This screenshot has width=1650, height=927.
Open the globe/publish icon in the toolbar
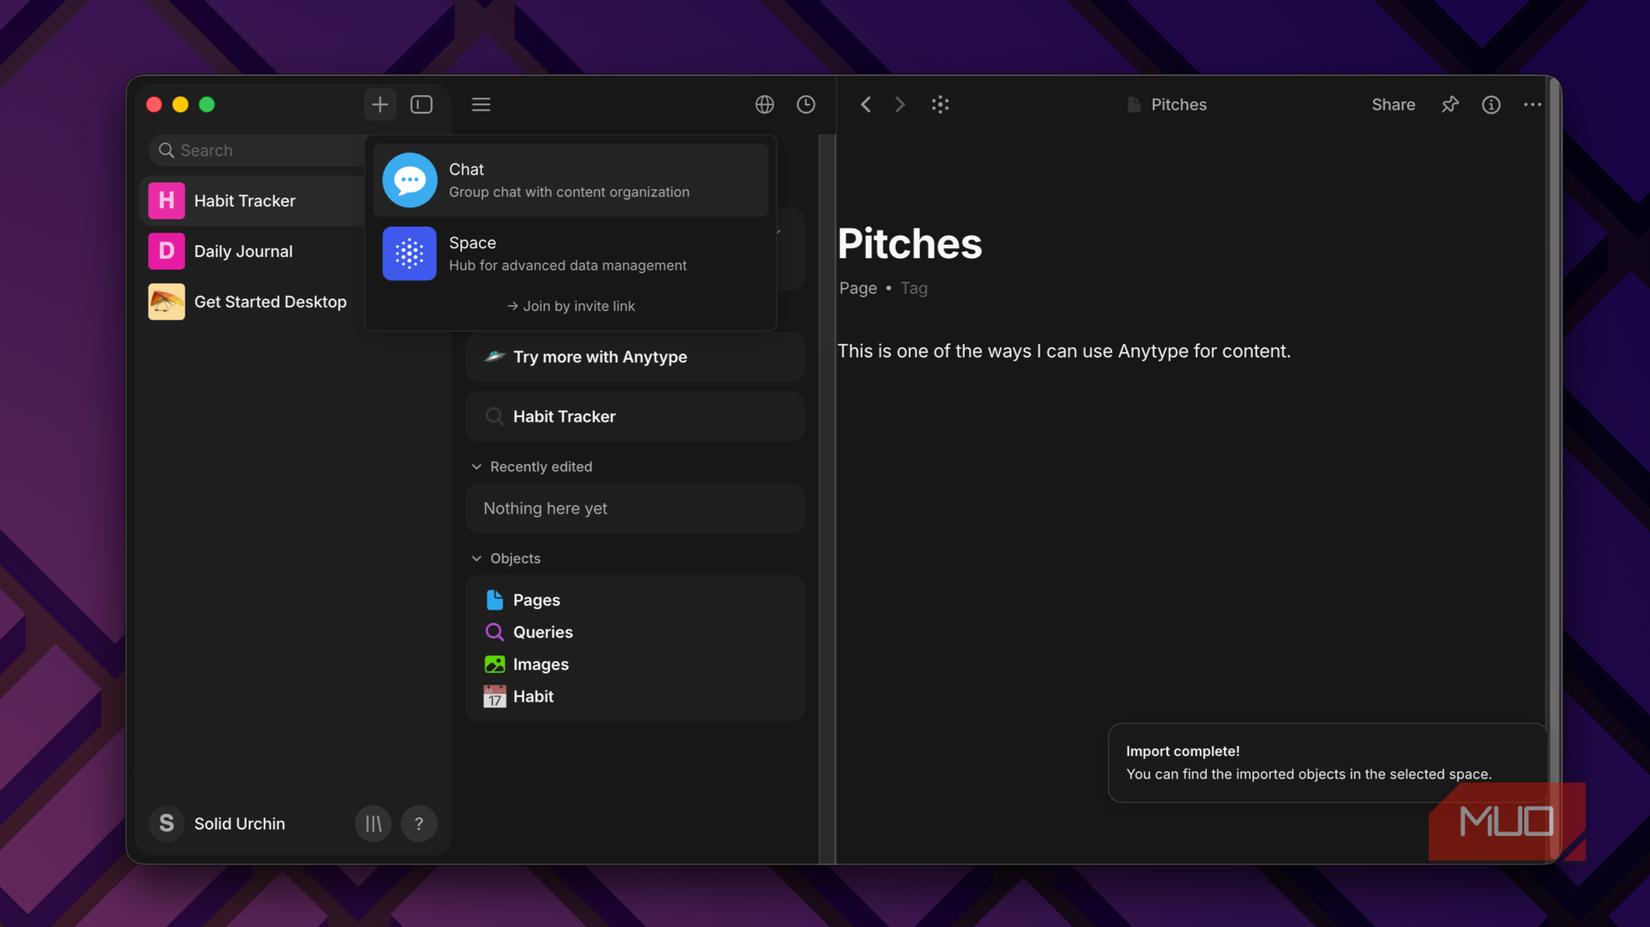764,104
